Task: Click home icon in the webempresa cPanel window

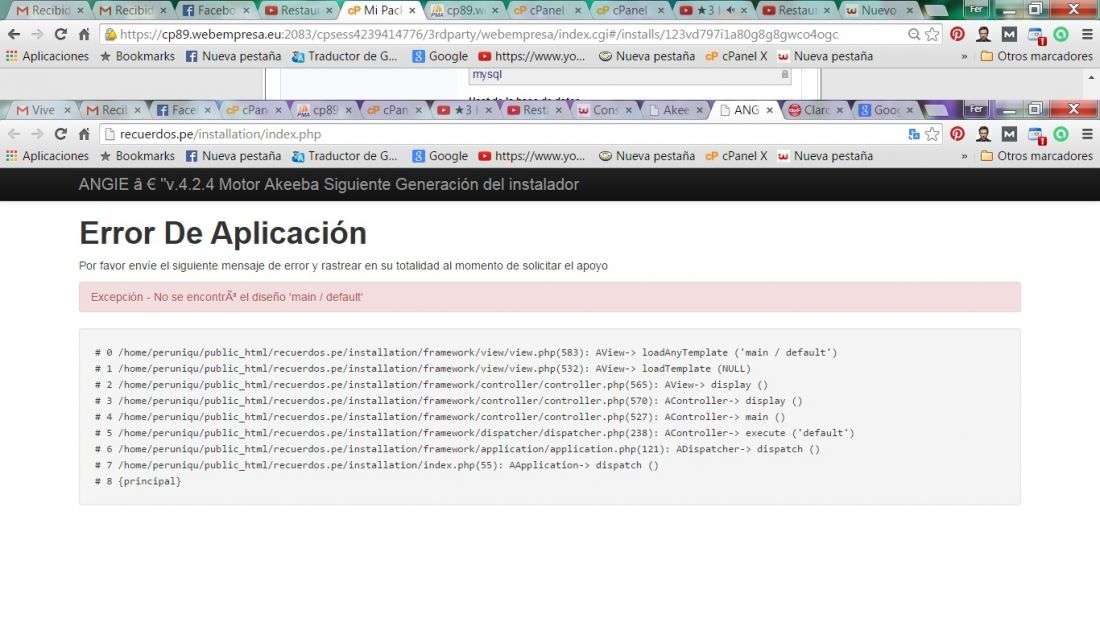Action: (84, 34)
